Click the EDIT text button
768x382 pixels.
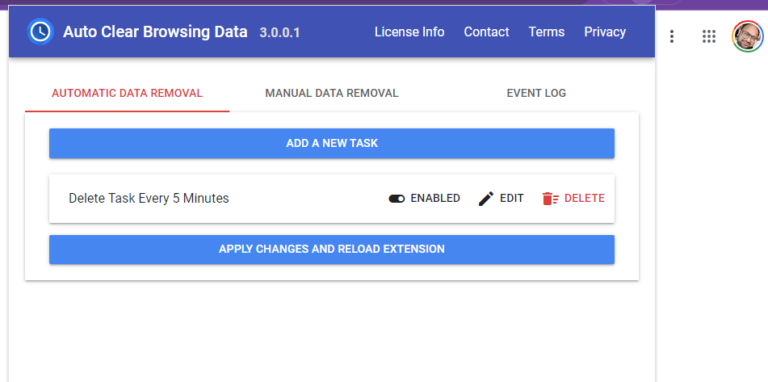[512, 198]
